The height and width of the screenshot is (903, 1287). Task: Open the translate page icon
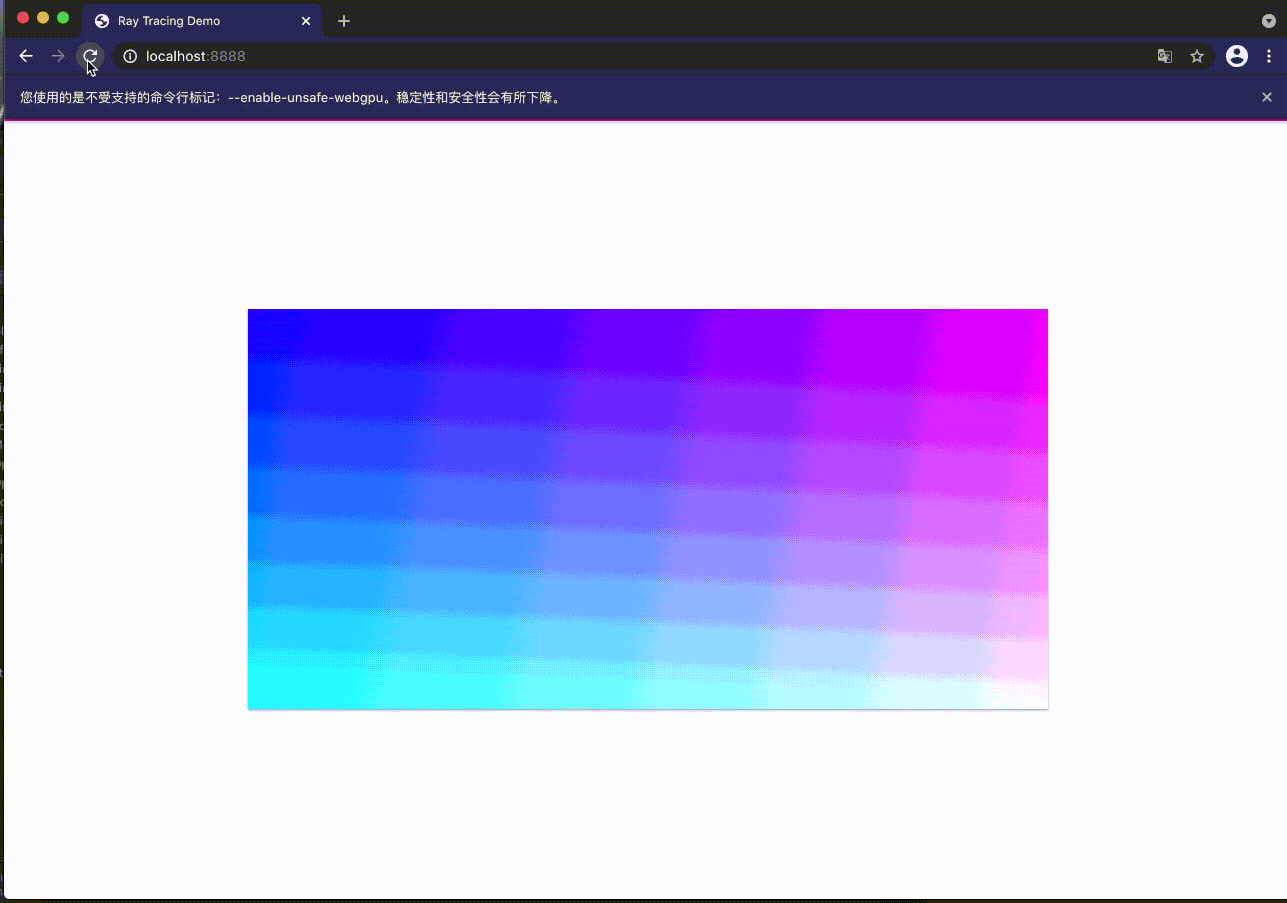pyautogui.click(x=1164, y=56)
